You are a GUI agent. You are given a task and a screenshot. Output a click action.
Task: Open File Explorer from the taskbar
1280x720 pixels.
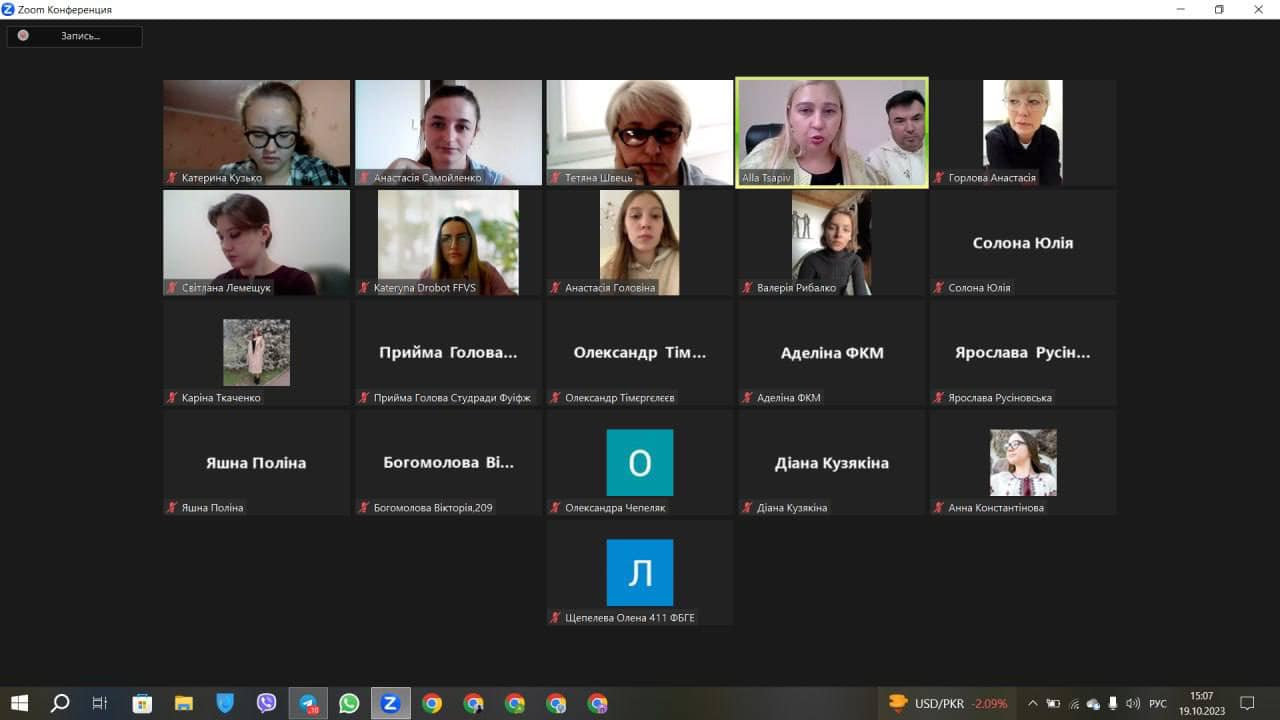183,703
